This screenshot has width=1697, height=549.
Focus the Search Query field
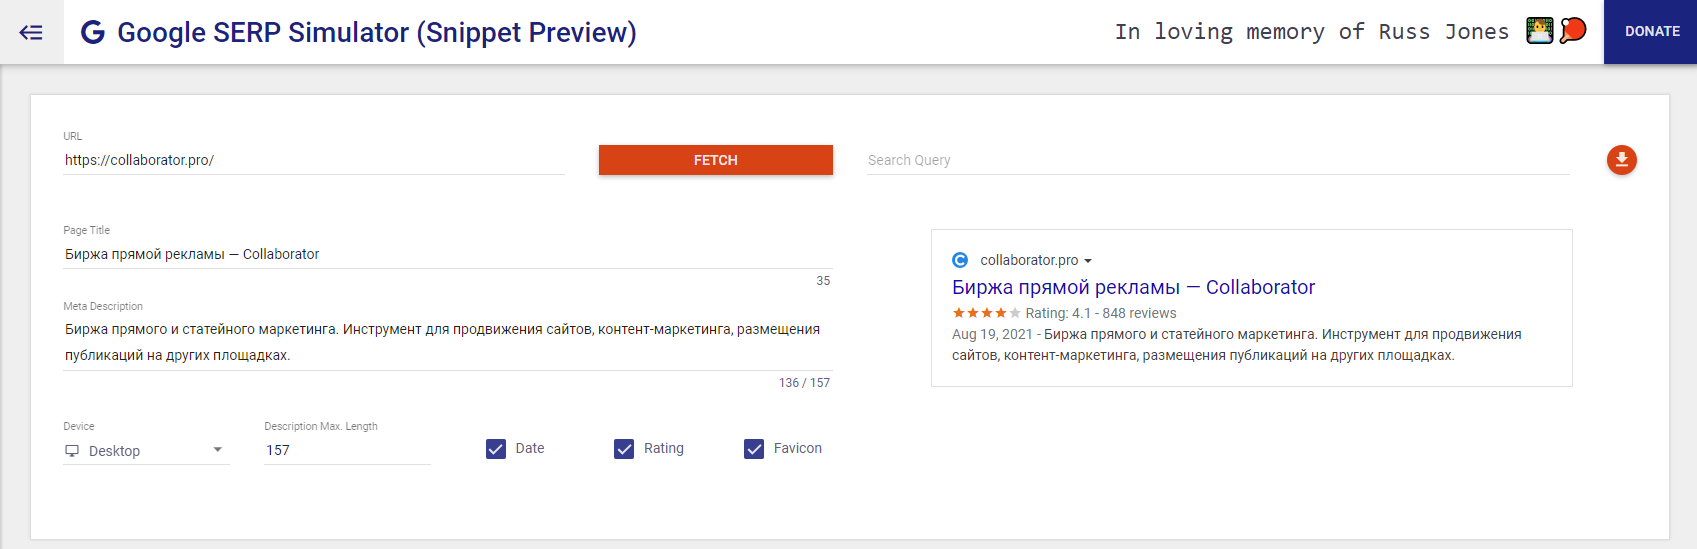click(x=1217, y=160)
